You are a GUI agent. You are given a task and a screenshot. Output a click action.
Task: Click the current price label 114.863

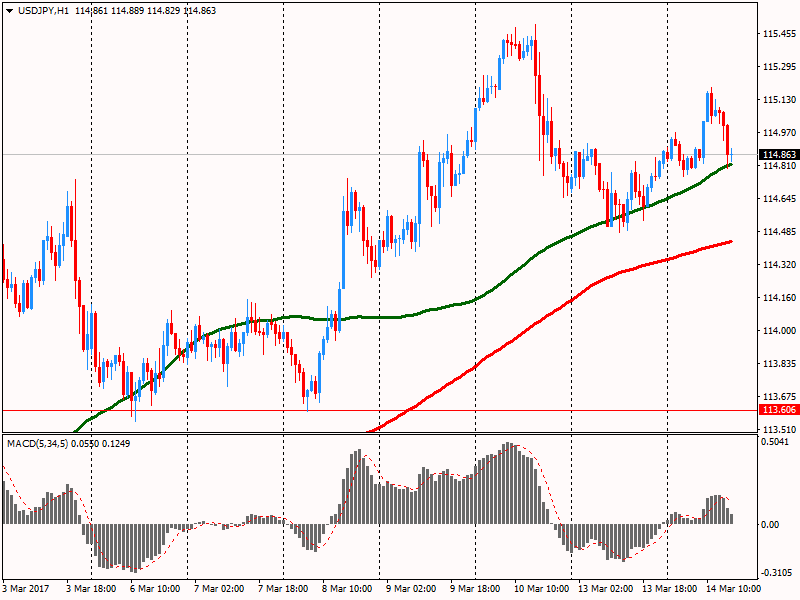click(779, 155)
